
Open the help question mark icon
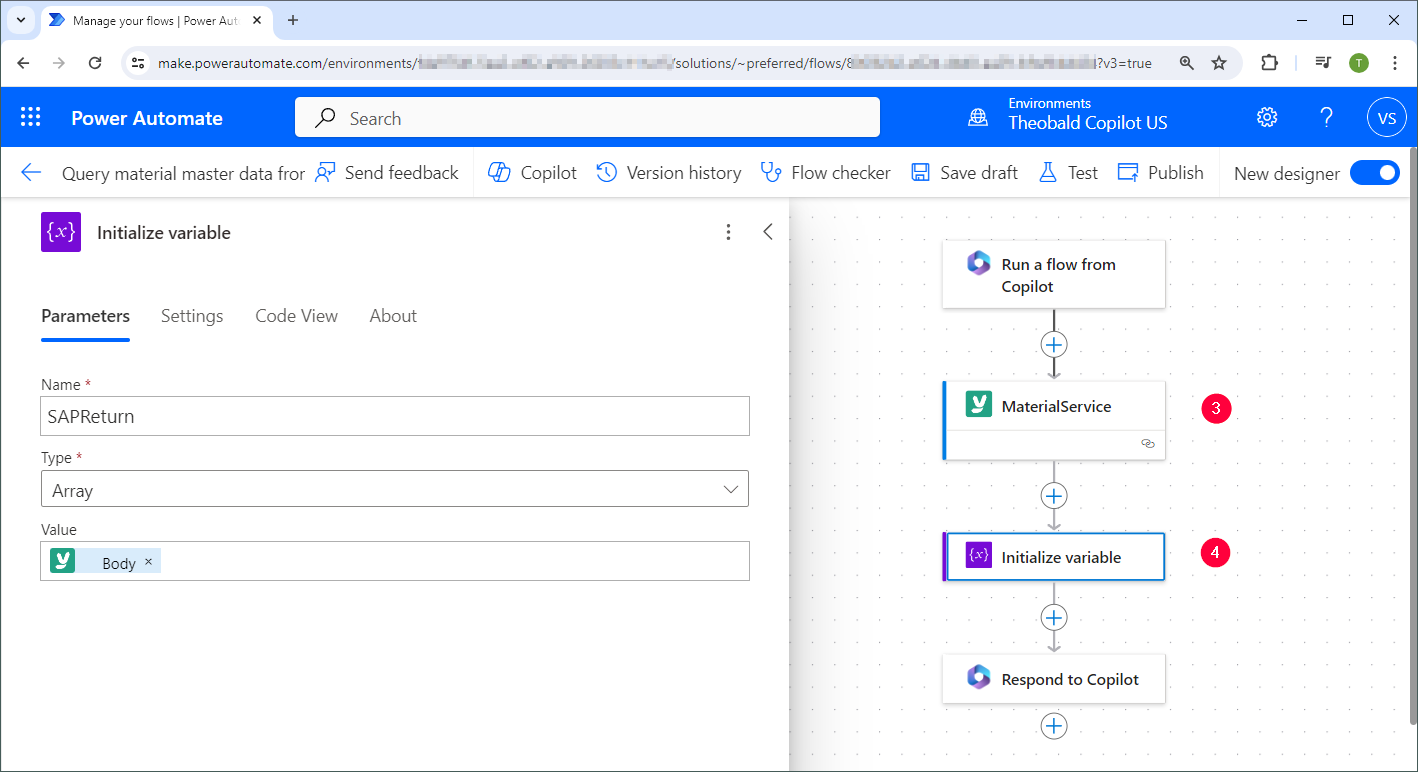[x=1327, y=118]
